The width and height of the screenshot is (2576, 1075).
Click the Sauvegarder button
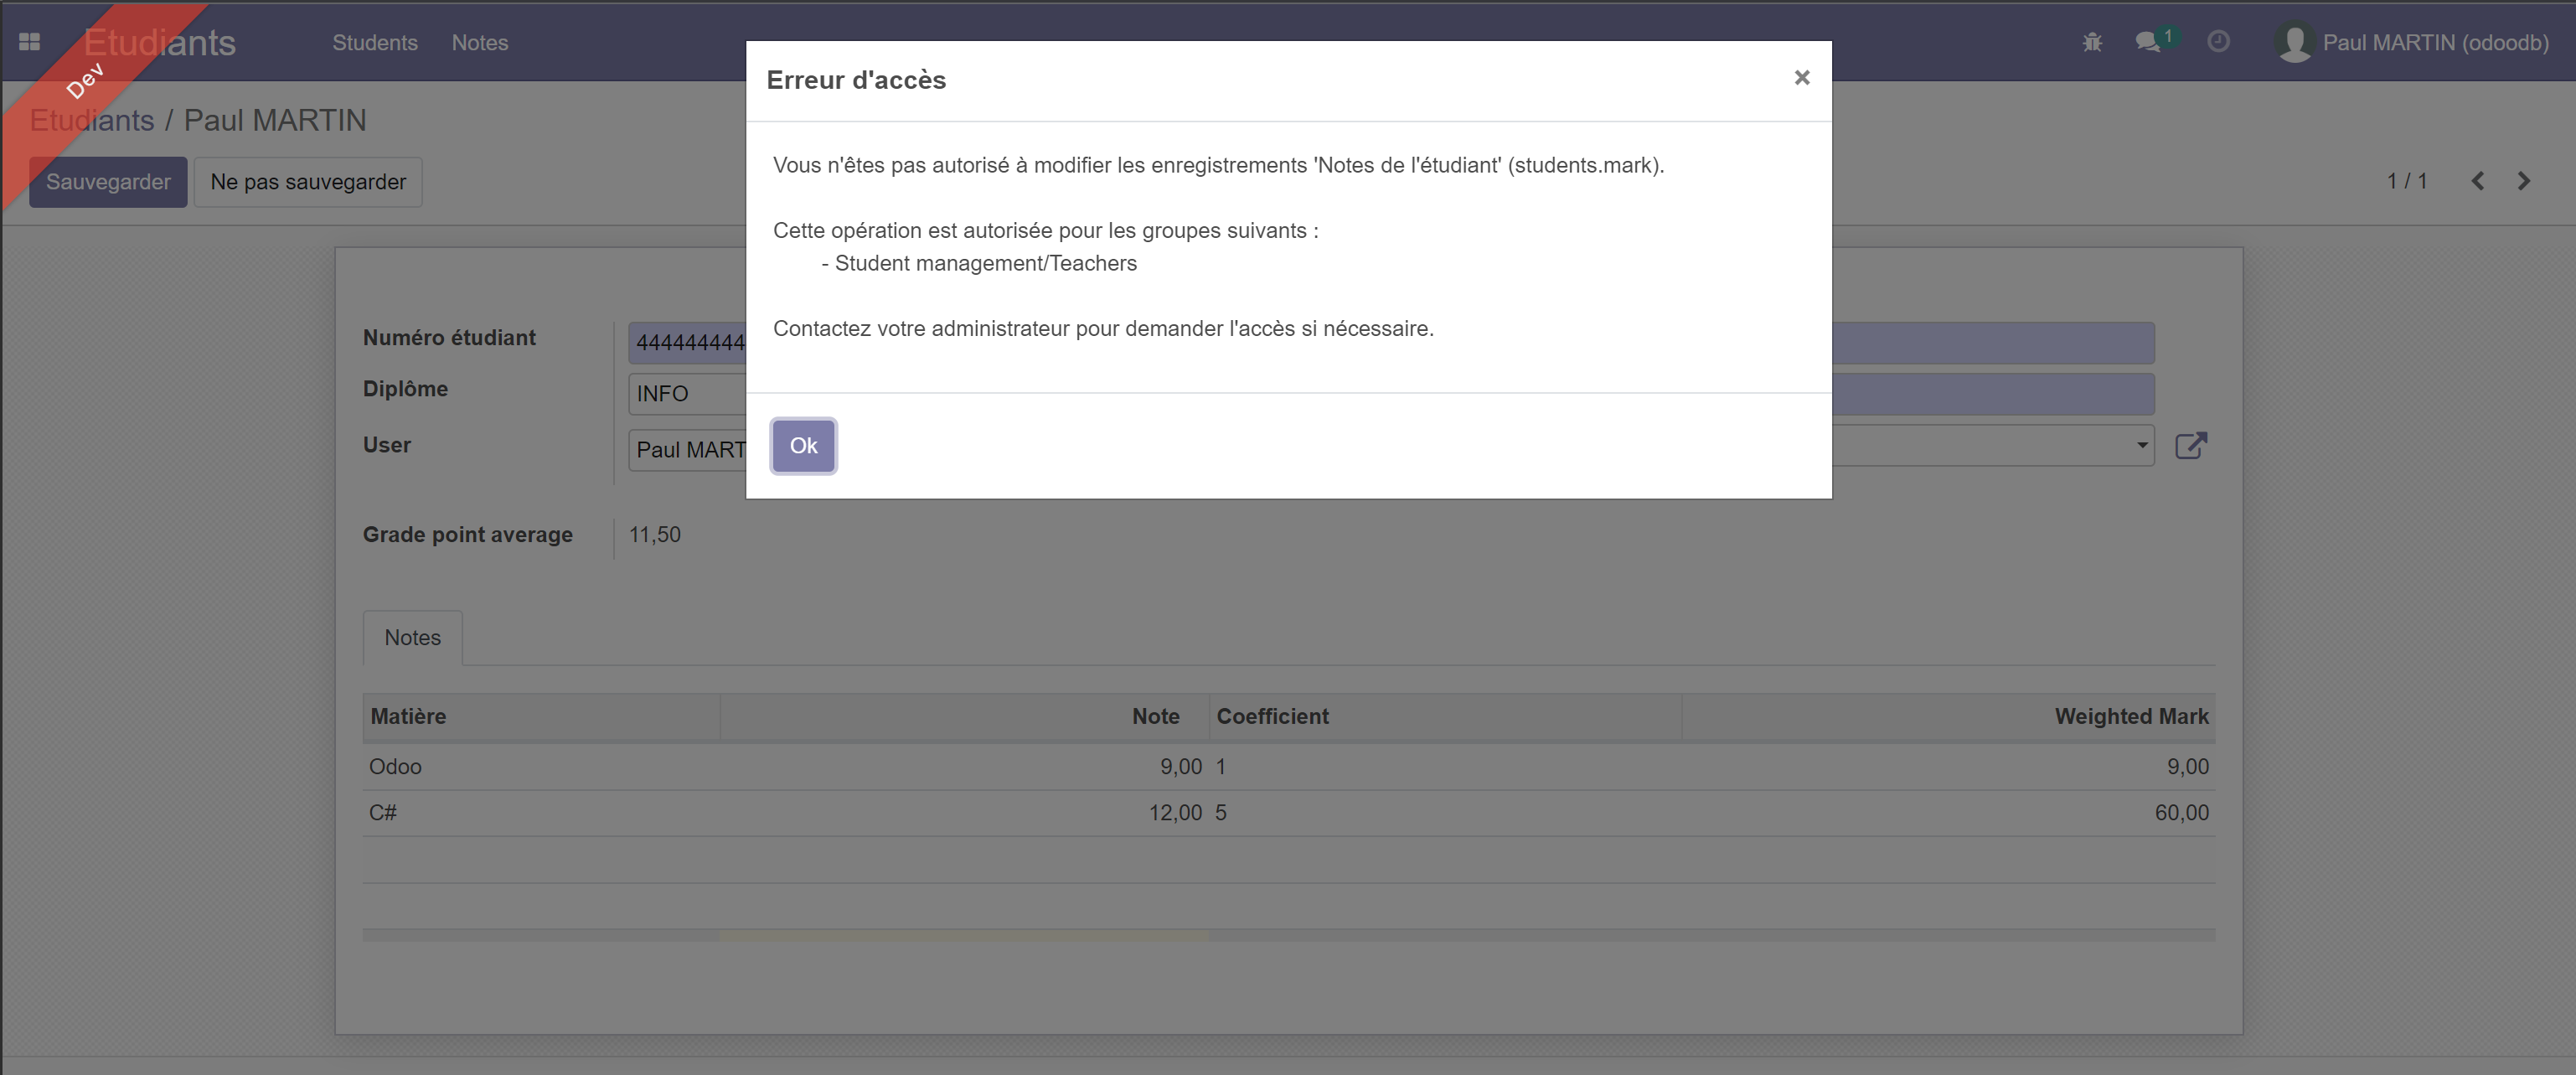[108, 182]
